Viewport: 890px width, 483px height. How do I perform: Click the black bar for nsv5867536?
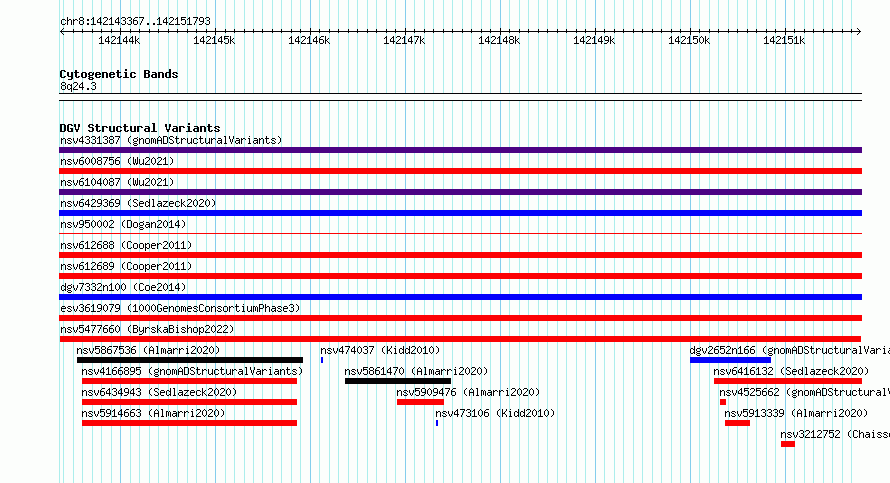(x=190, y=360)
